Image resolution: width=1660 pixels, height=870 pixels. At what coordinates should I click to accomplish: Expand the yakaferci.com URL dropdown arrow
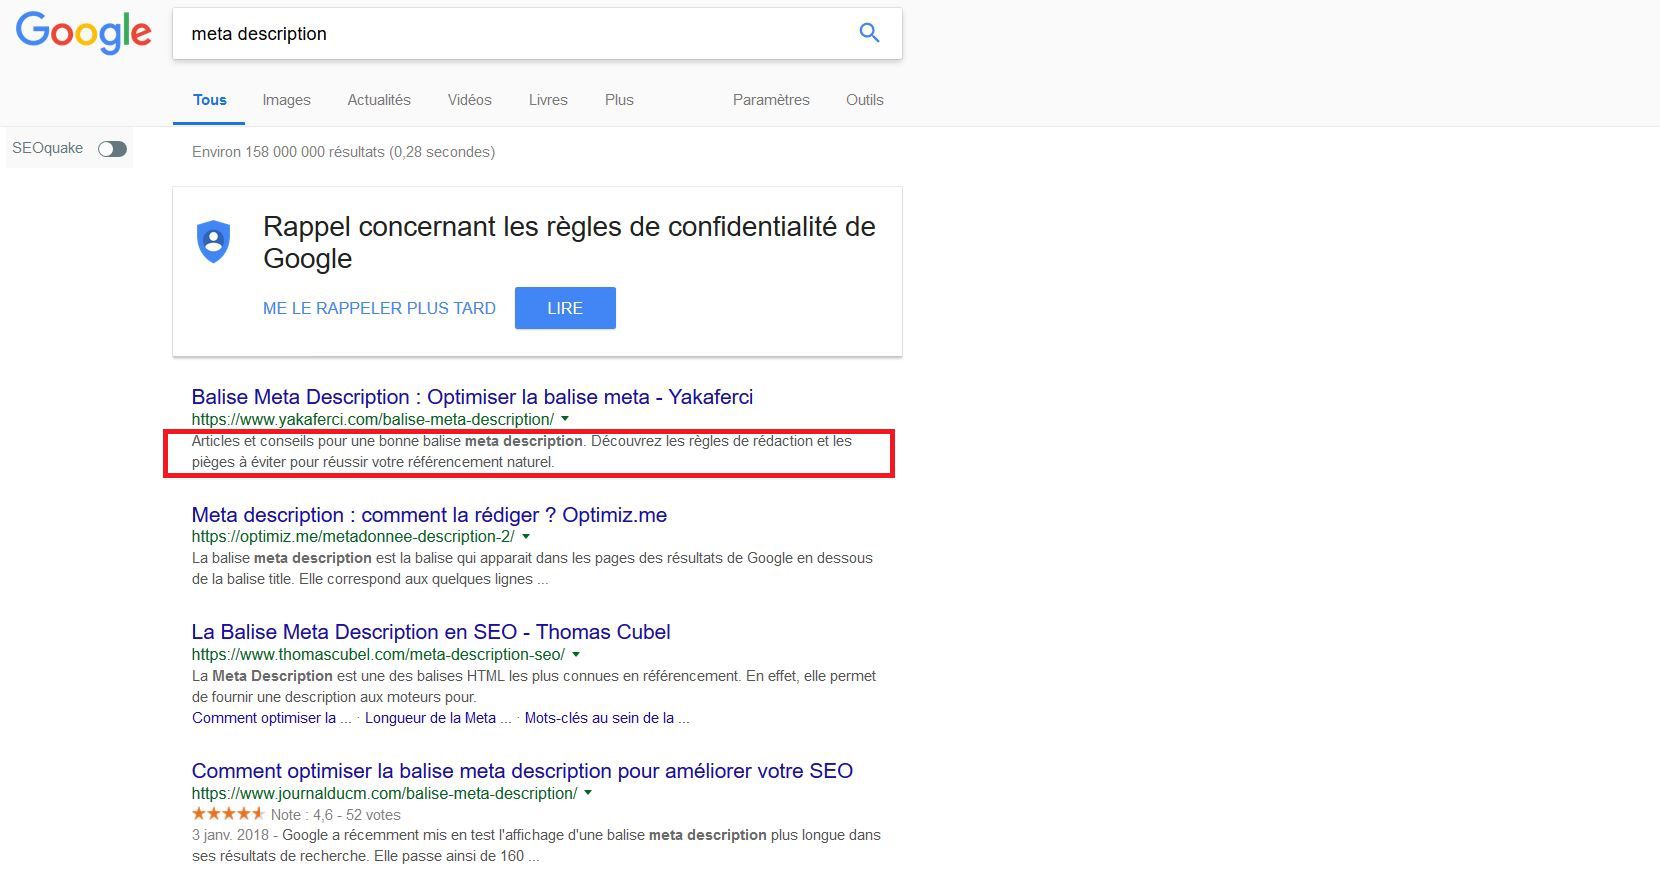[565, 419]
